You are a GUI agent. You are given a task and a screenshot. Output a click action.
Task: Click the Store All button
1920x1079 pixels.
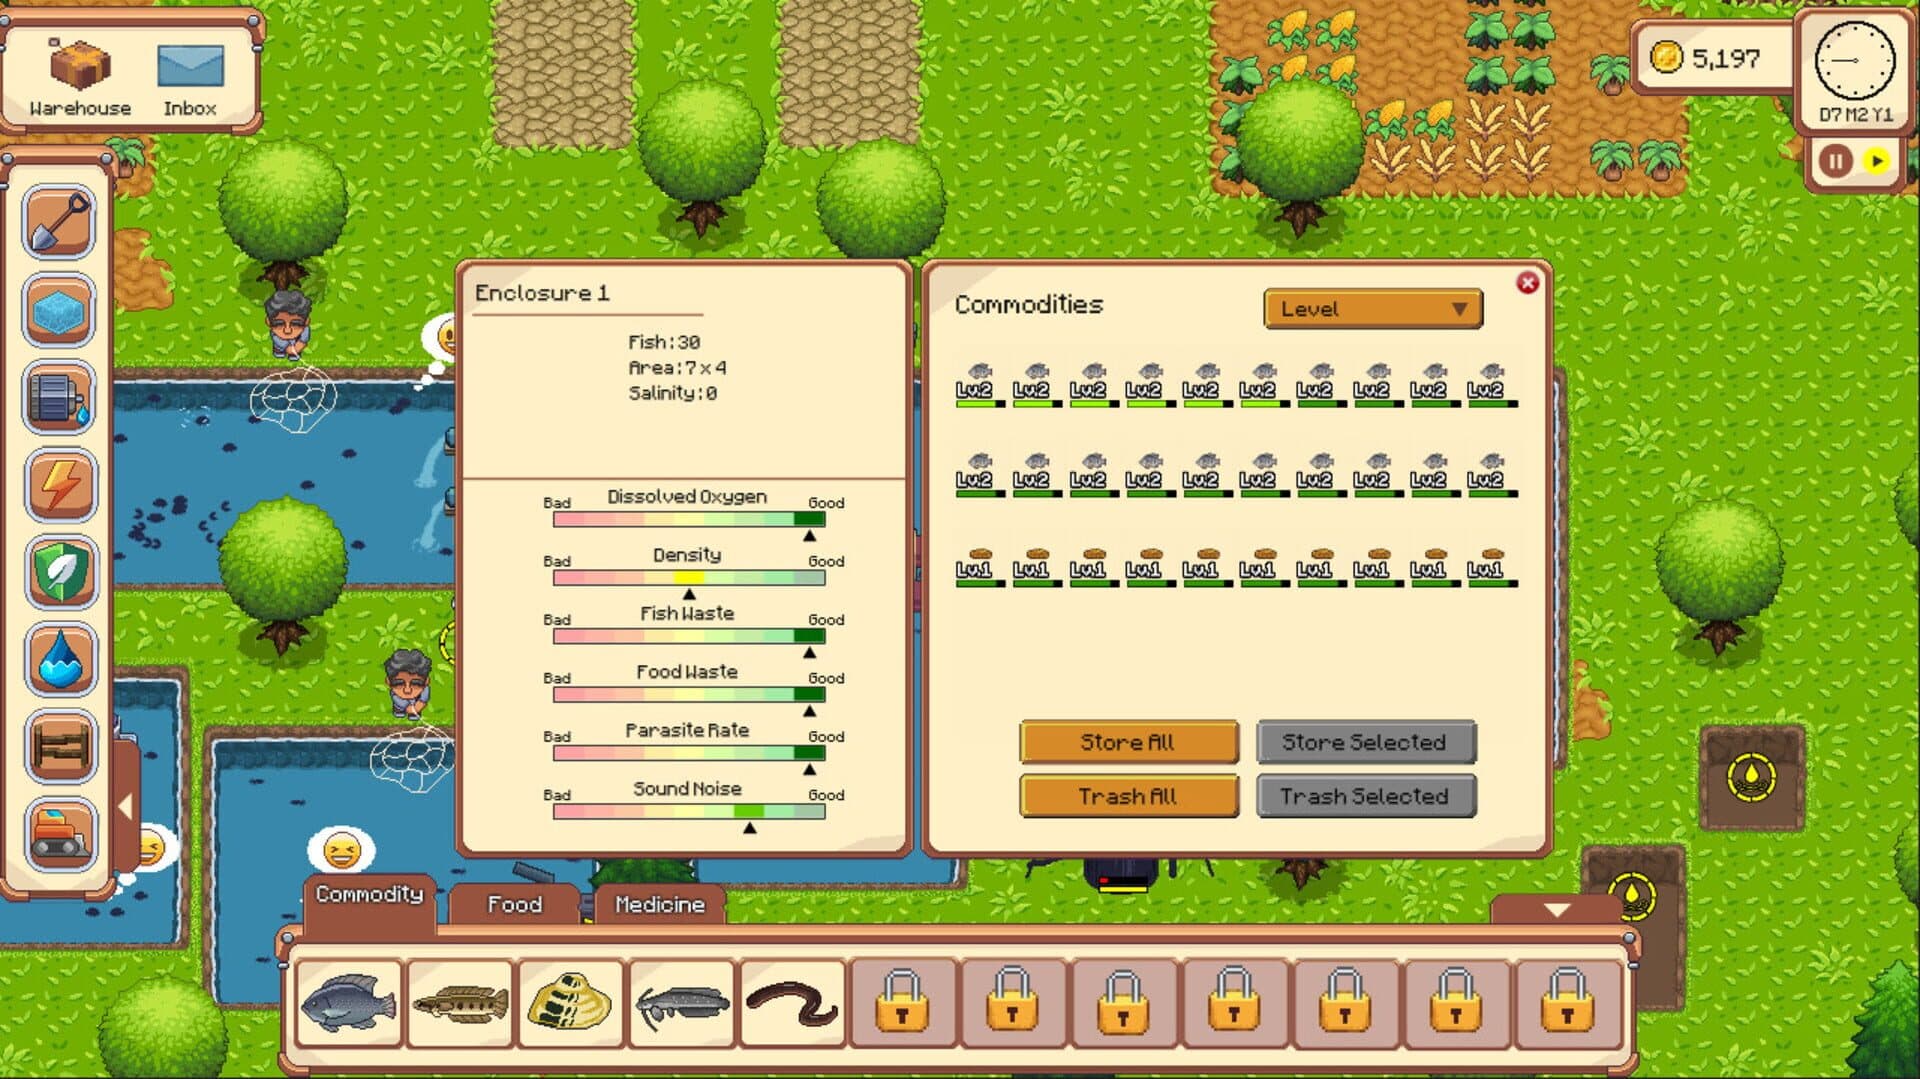pyautogui.click(x=1128, y=742)
